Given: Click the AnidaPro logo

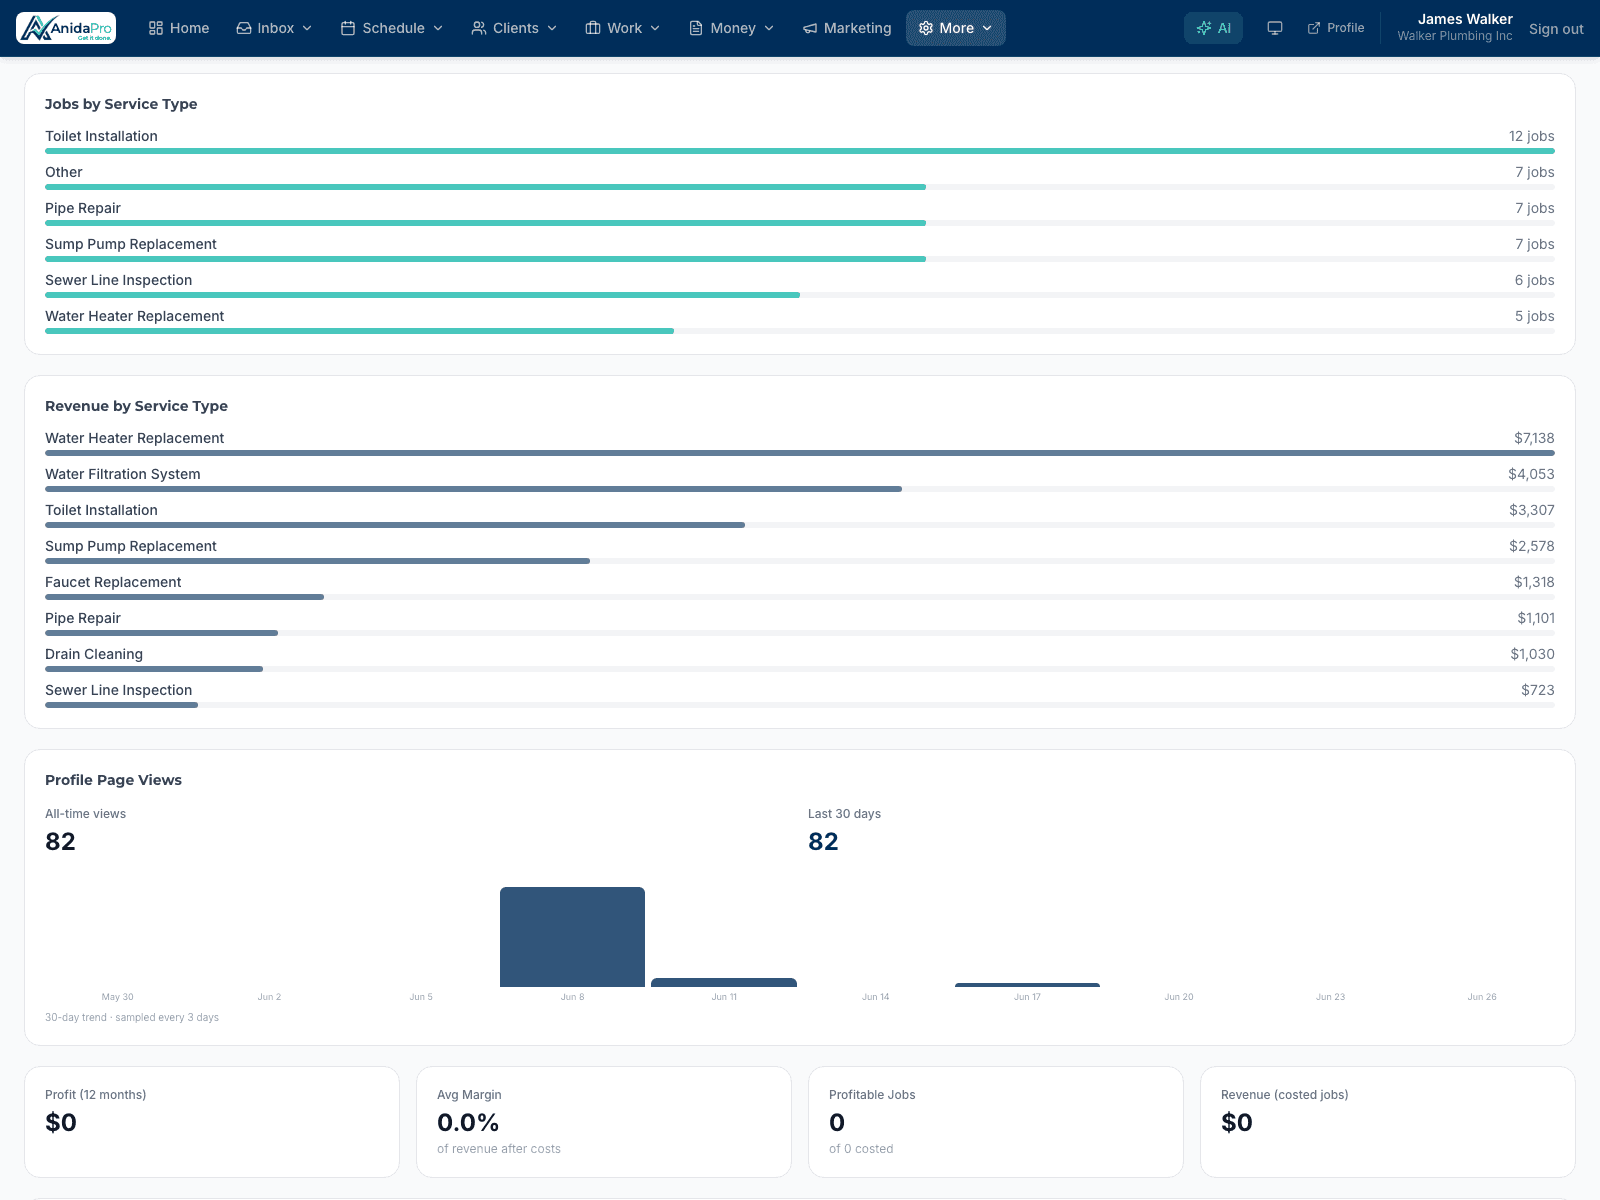Looking at the screenshot, I should (x=66, y=28).
